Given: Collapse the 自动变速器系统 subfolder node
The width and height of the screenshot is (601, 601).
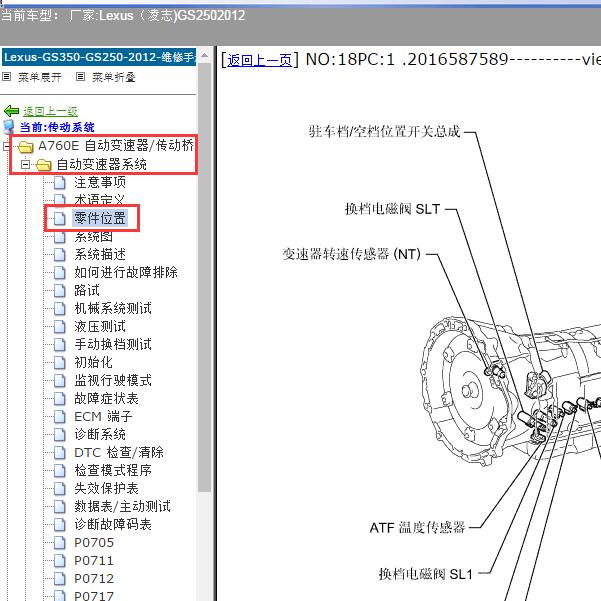Looking at the screenshot, I should point(25,165).
